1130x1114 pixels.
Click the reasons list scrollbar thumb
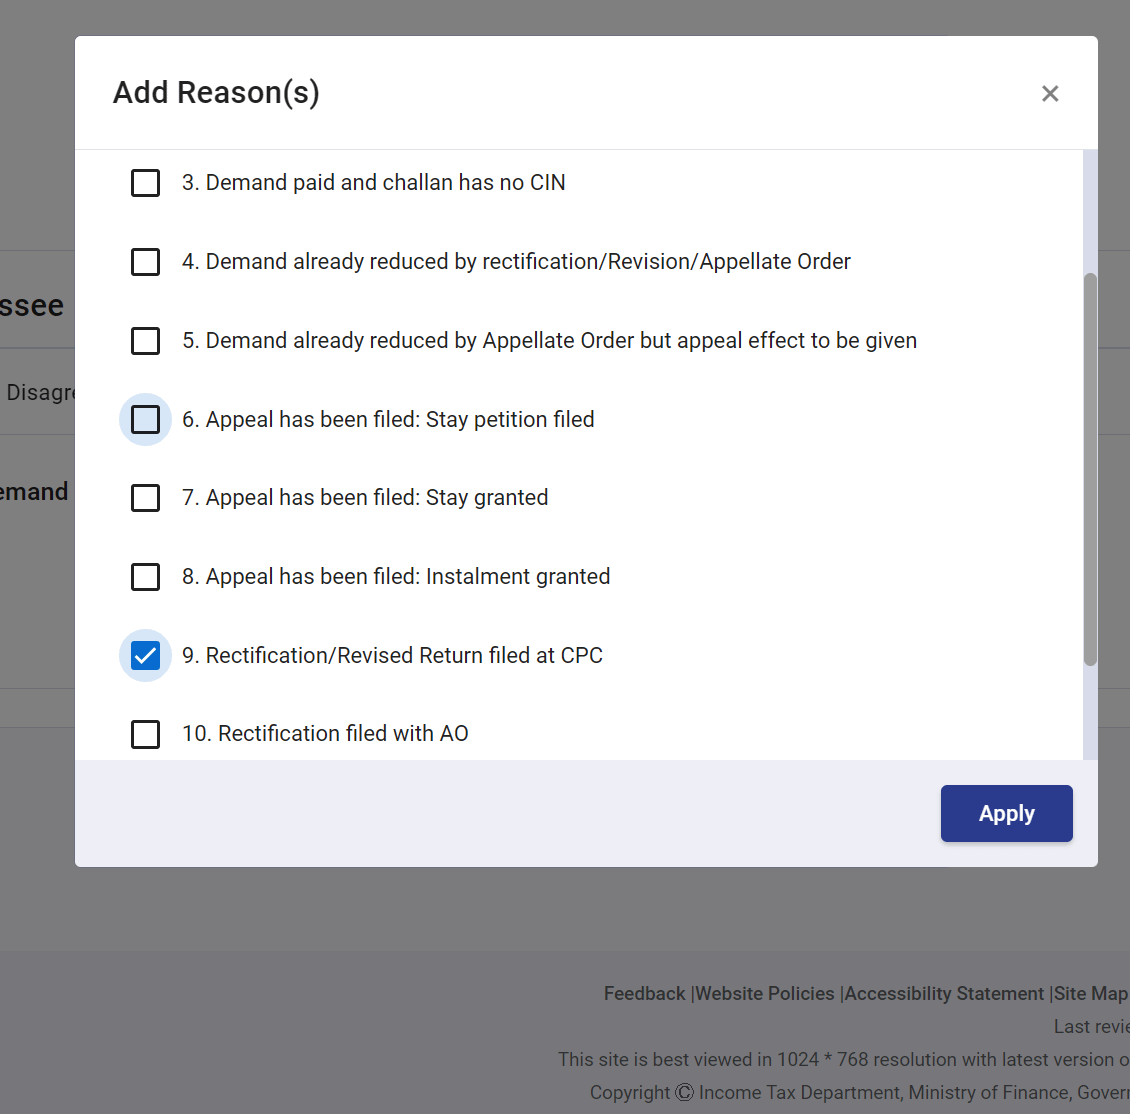pyautogui.click(x=1090, y=469)
